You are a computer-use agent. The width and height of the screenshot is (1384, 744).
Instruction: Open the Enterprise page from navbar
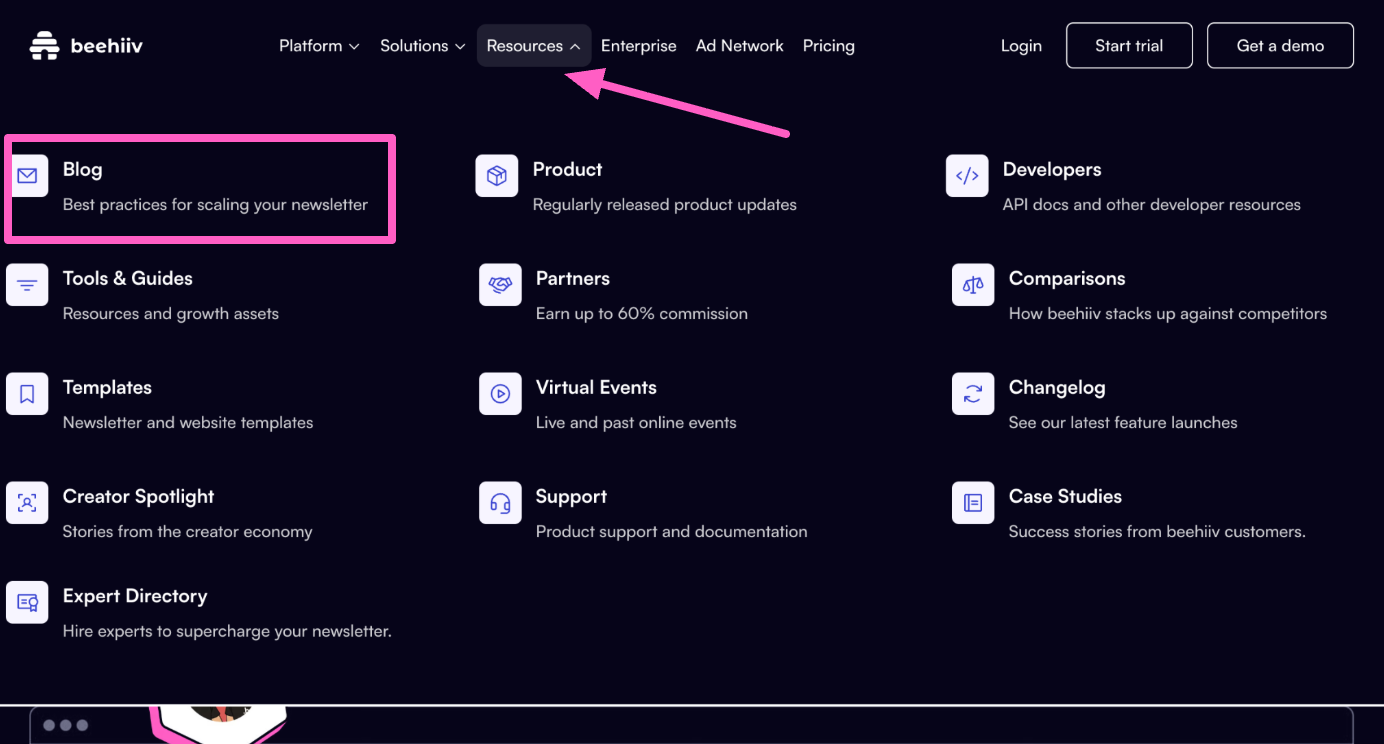pos(638,46)
